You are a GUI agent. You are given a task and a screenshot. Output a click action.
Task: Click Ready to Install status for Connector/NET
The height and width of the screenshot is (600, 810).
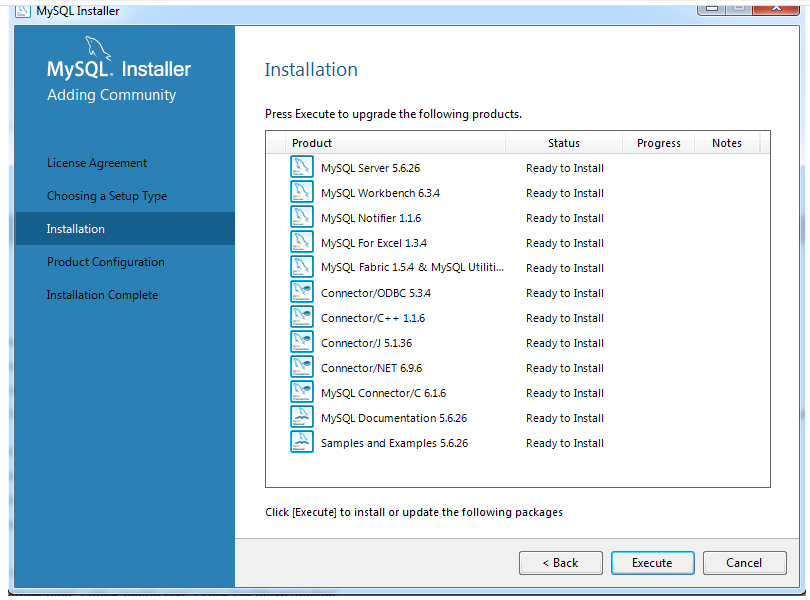565,368
